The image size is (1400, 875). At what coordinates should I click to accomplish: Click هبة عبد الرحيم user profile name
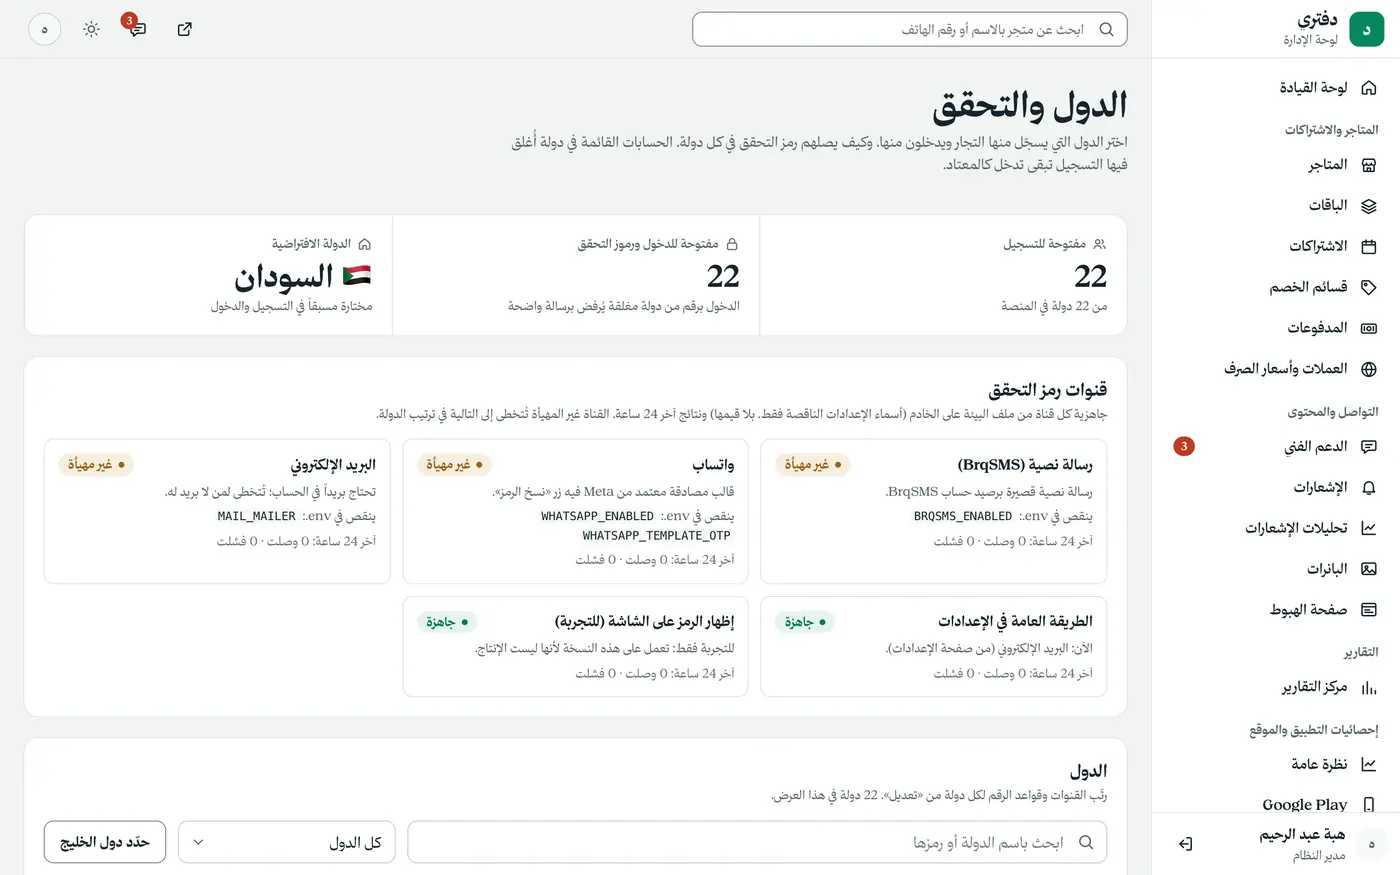[1301, 835]
